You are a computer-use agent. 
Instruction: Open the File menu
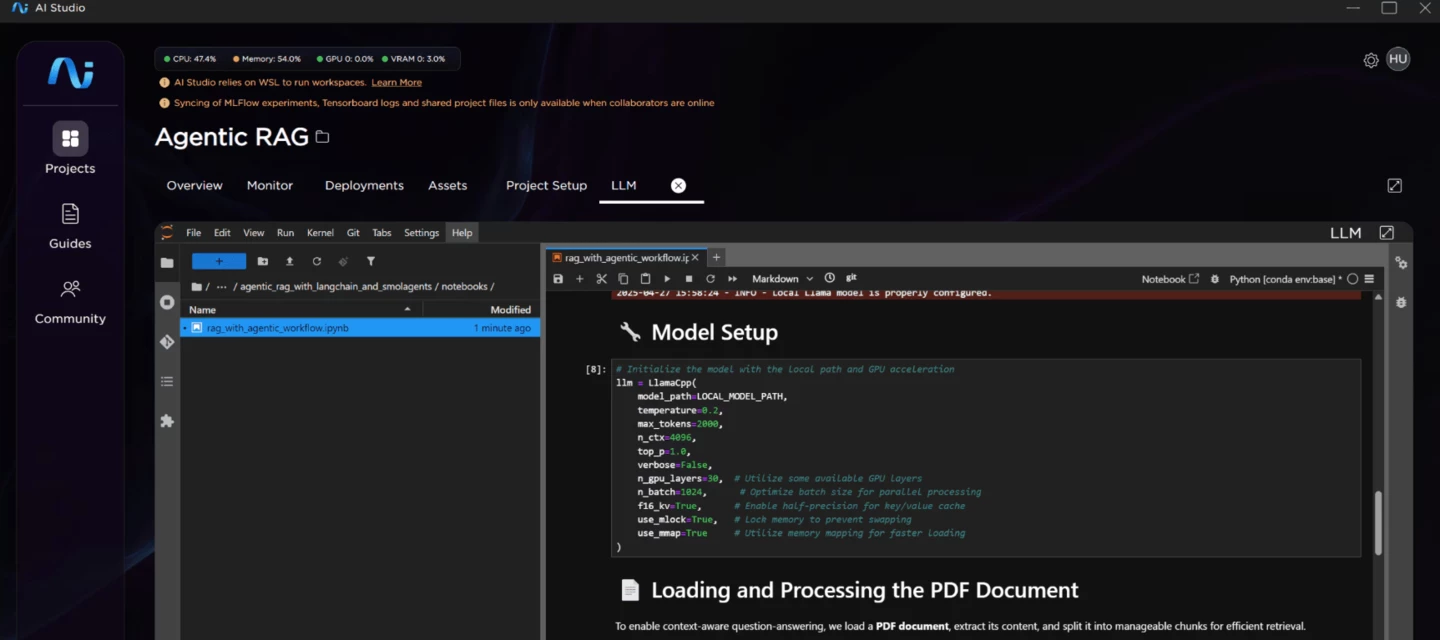194,233
